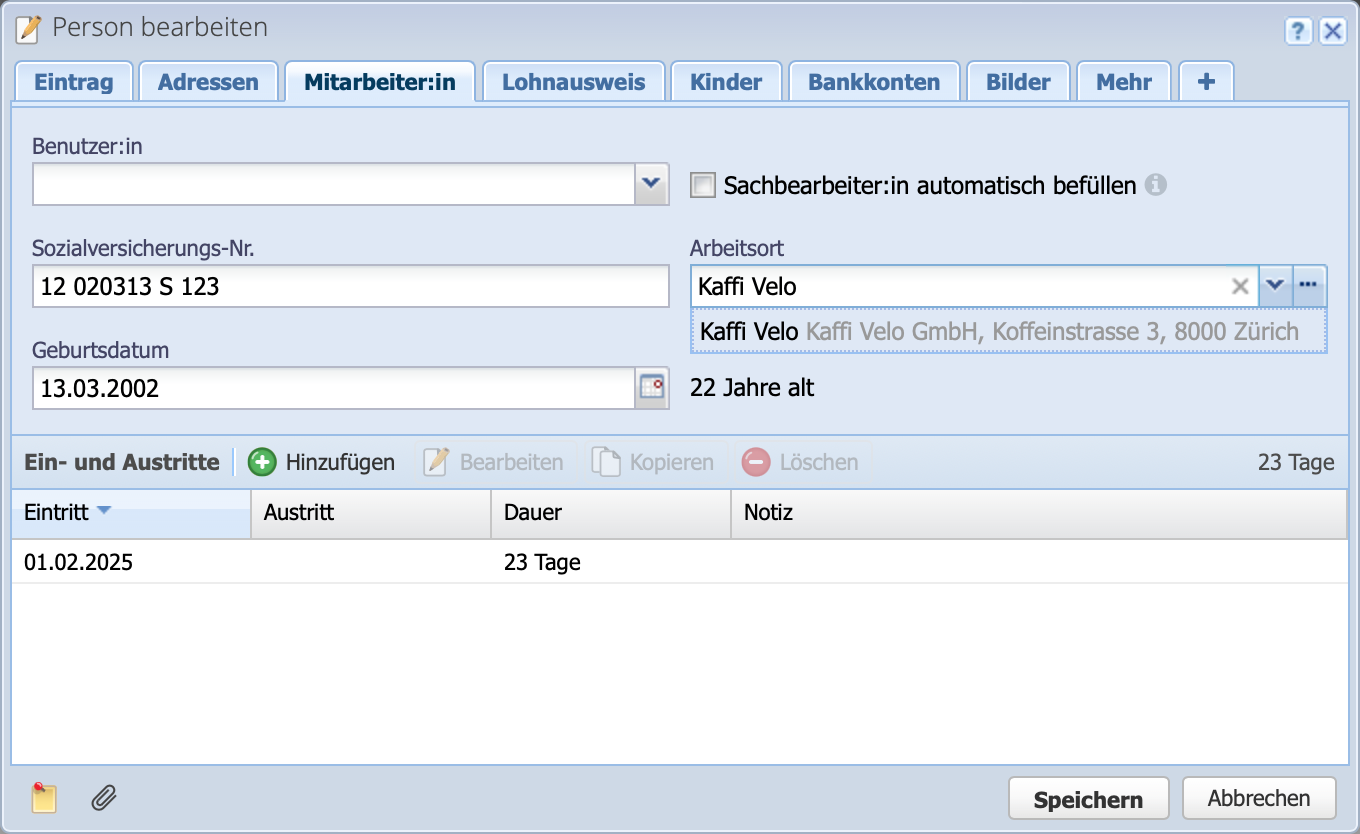The height and width of the screenshot is (834, 1360).
Task: Open the Benutzer:in dropdown list
Action: [x=652, y=184]
